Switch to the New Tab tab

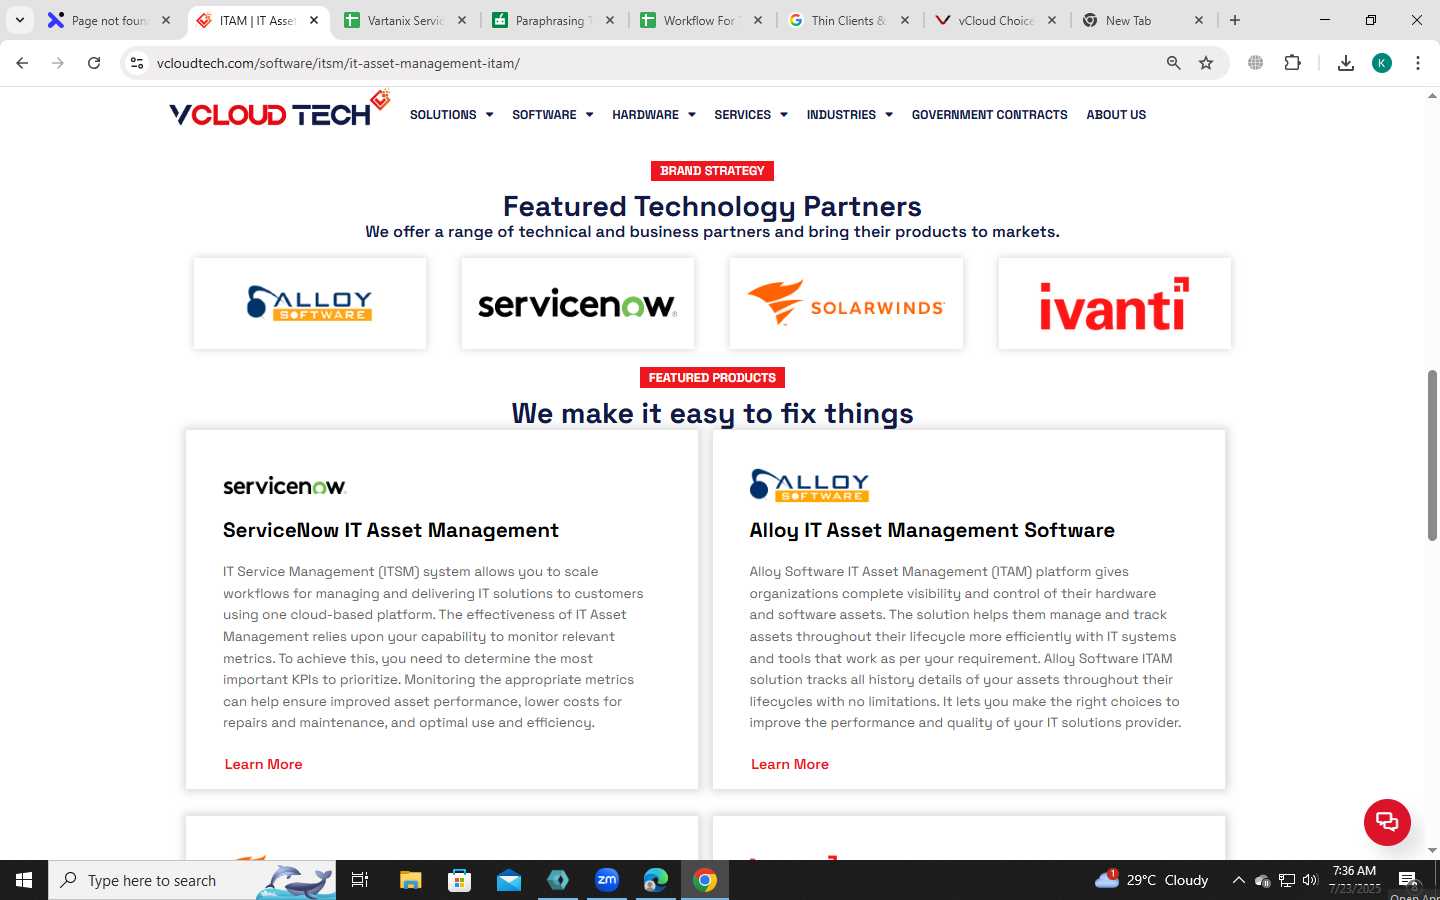[1143, 20]
